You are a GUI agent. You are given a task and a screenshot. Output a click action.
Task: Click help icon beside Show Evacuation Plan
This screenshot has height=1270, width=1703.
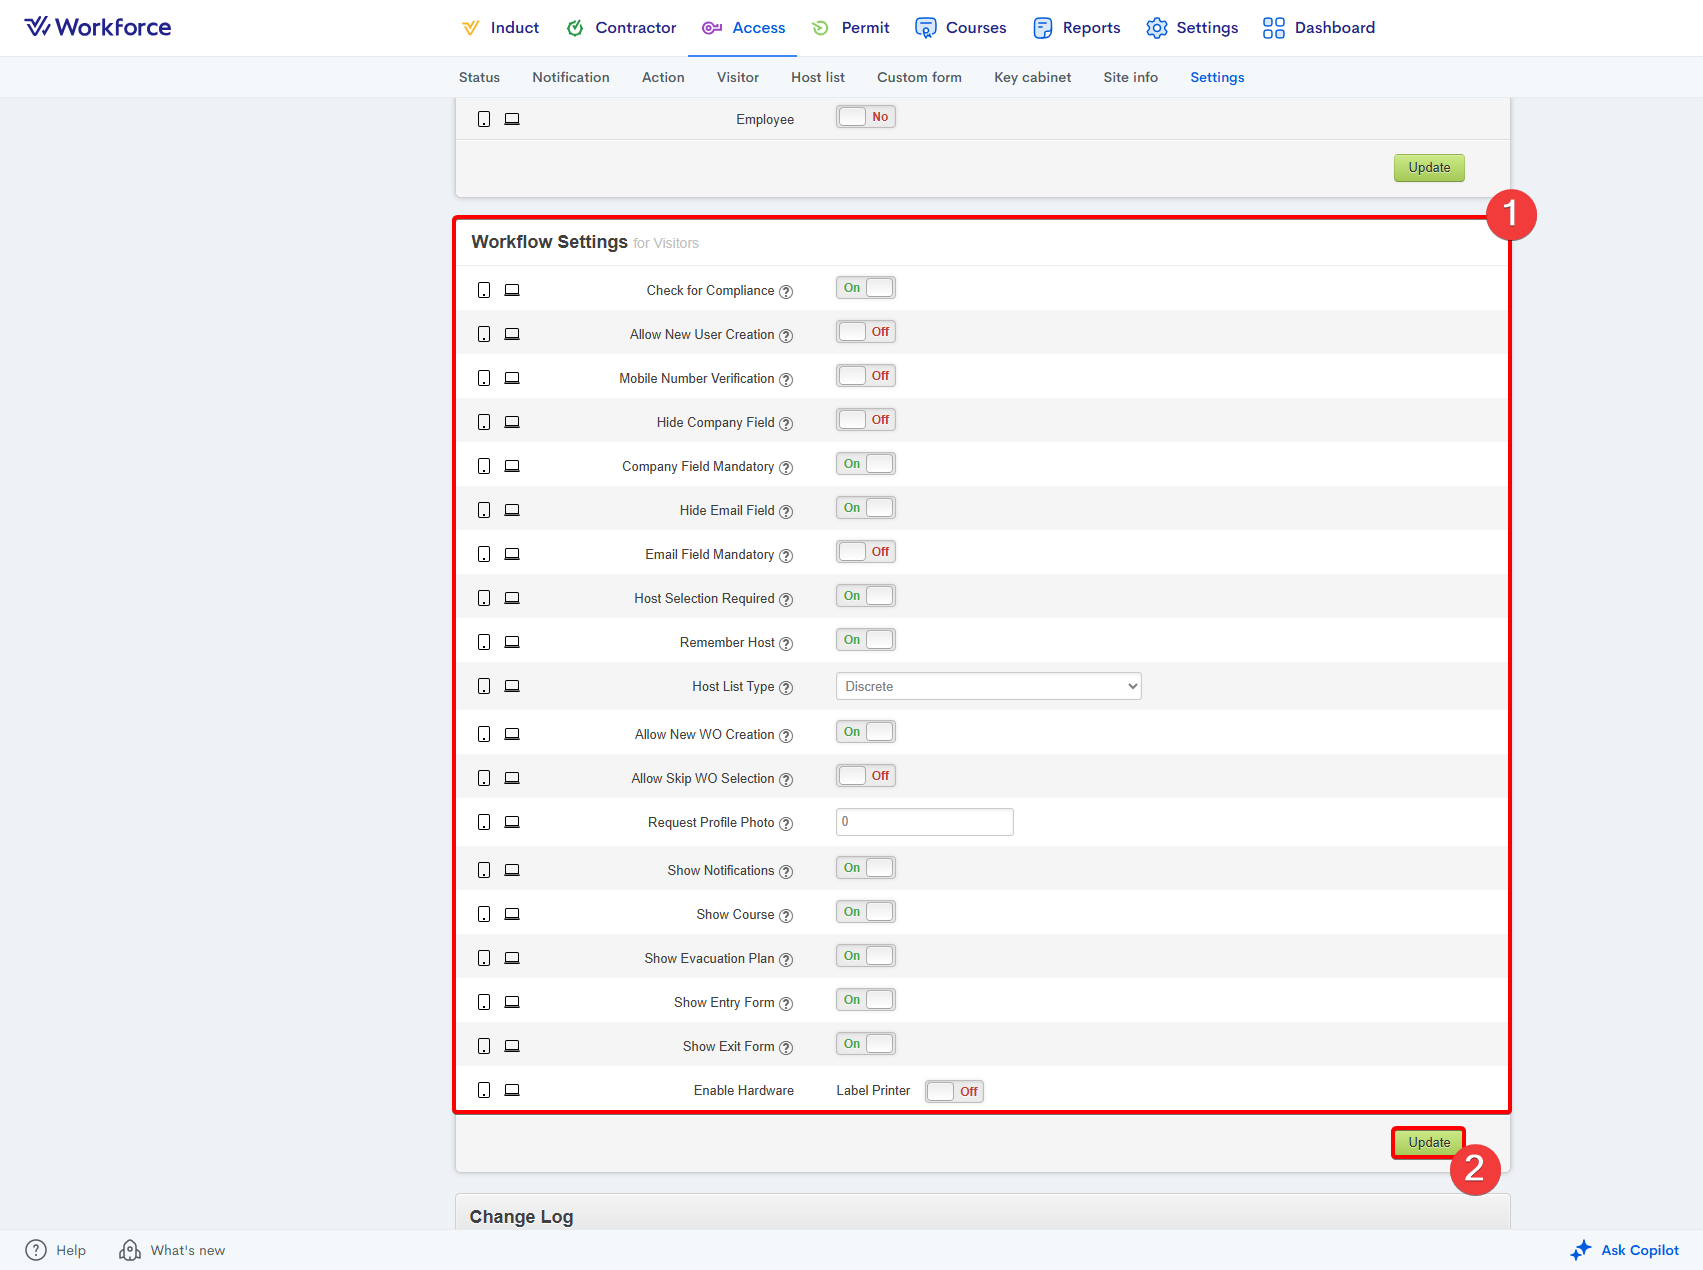pos(786,960)
